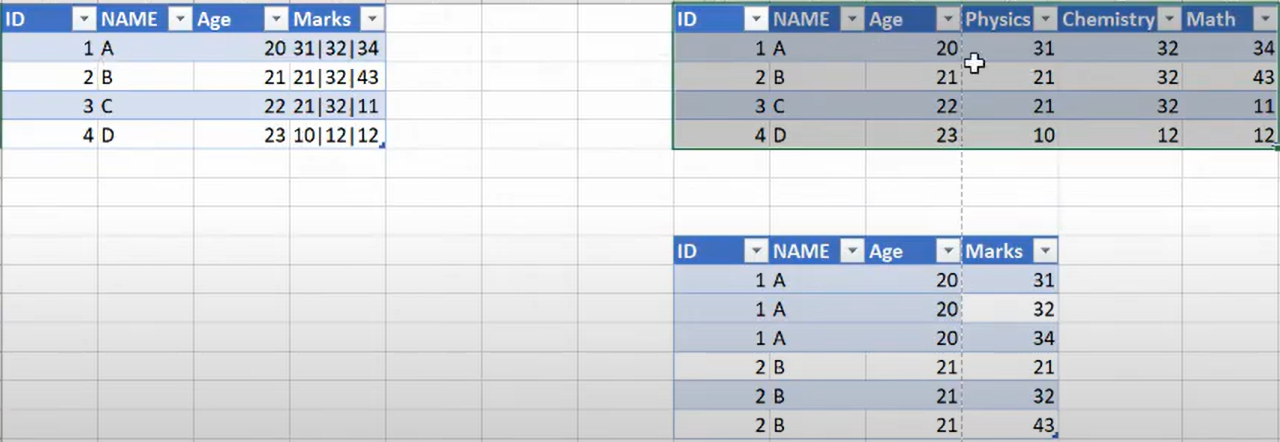
Task: Open the Math column filter dropdown
Action: (1265, 20)
